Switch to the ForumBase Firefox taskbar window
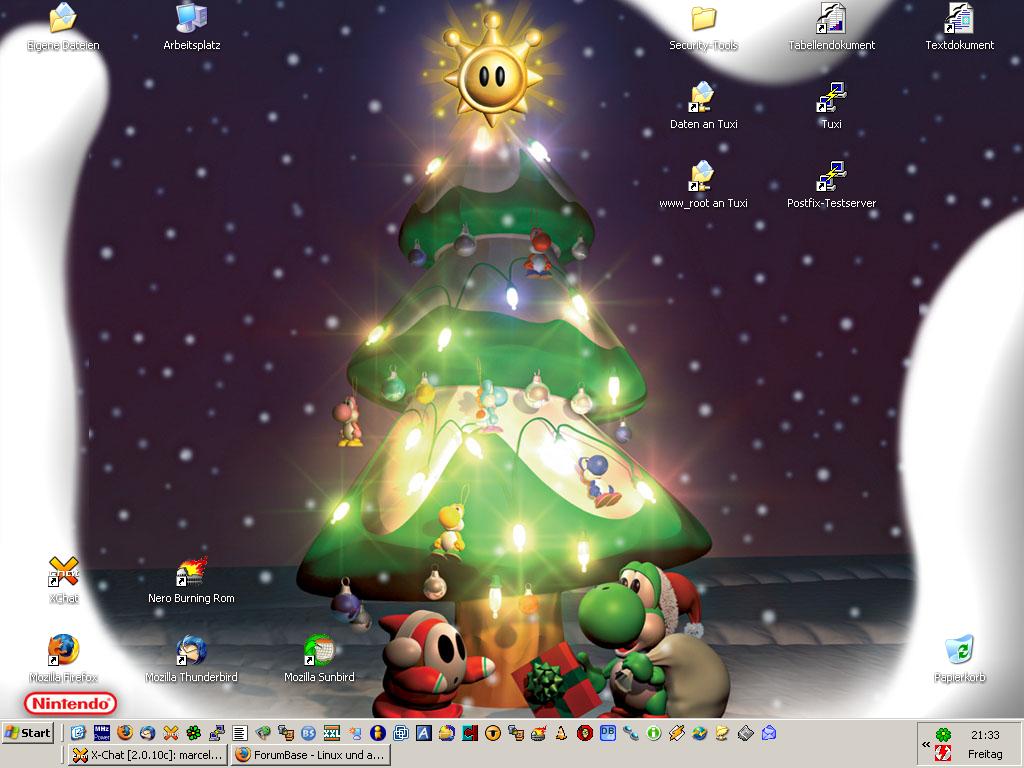 (x=311, y=755)
